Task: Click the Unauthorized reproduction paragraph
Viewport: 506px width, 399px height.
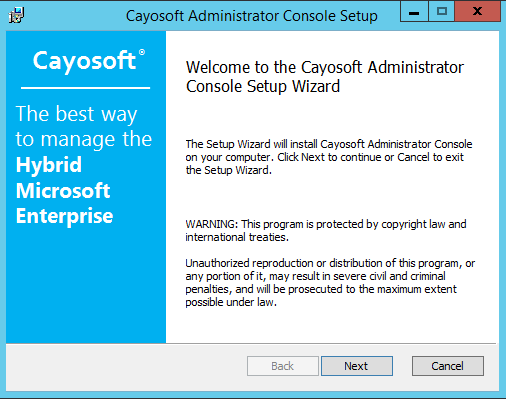Action: 330,283
